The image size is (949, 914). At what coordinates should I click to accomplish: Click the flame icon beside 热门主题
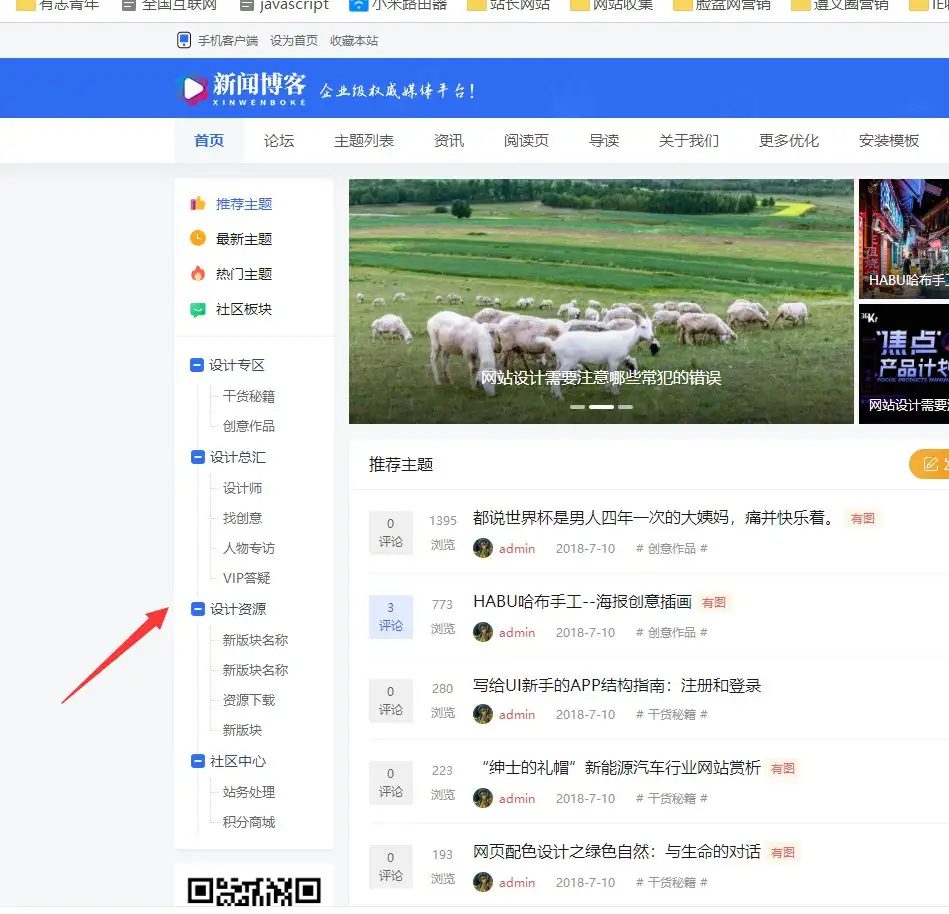click(198, 274)
